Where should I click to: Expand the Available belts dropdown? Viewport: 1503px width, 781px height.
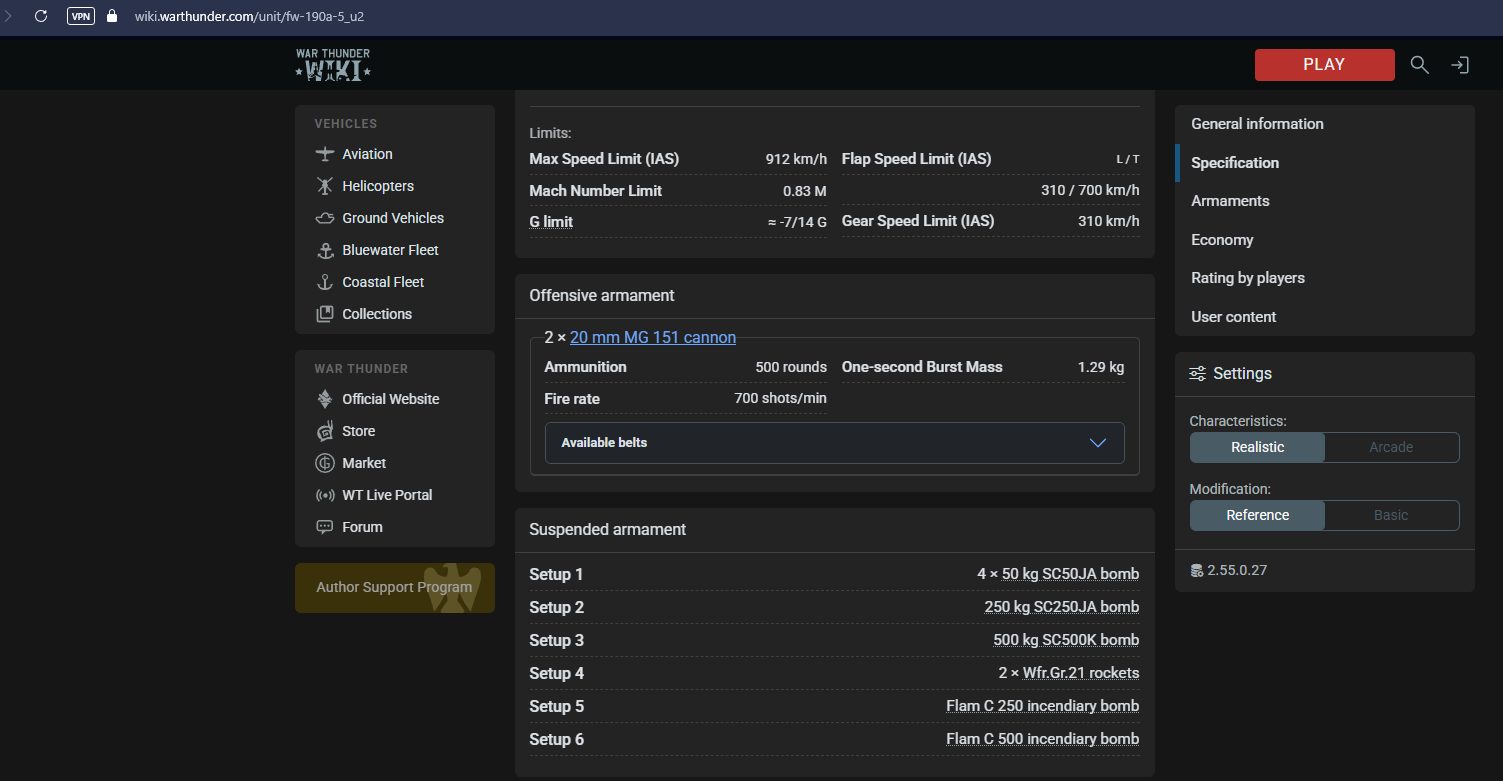834,443
